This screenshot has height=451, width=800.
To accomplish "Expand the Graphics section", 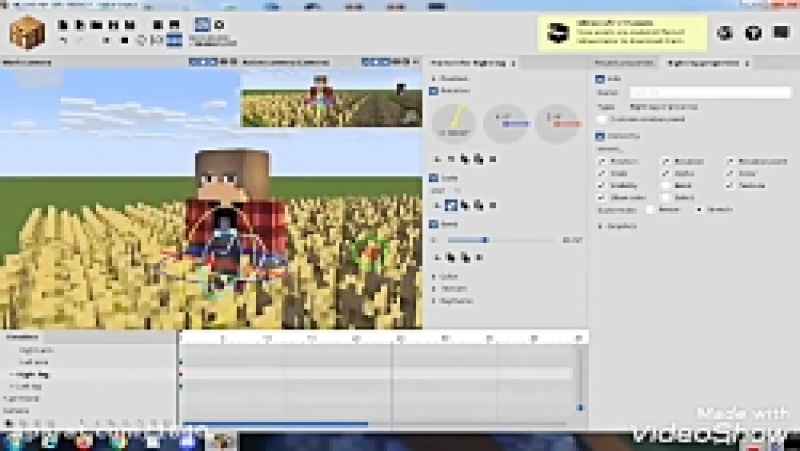I will 601,226.
